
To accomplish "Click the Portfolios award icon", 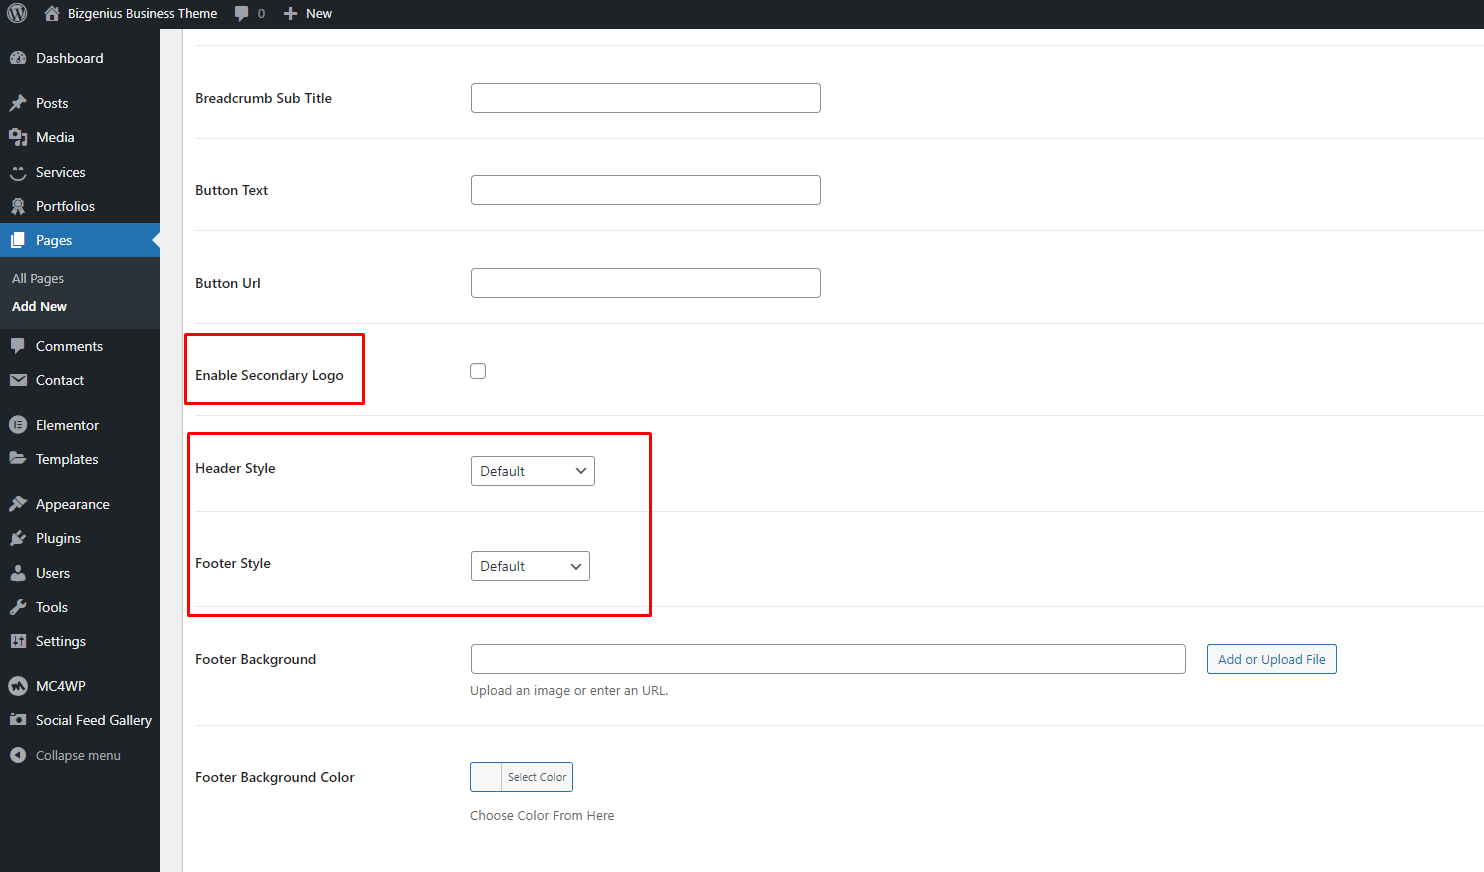I will tap(18, 206).
